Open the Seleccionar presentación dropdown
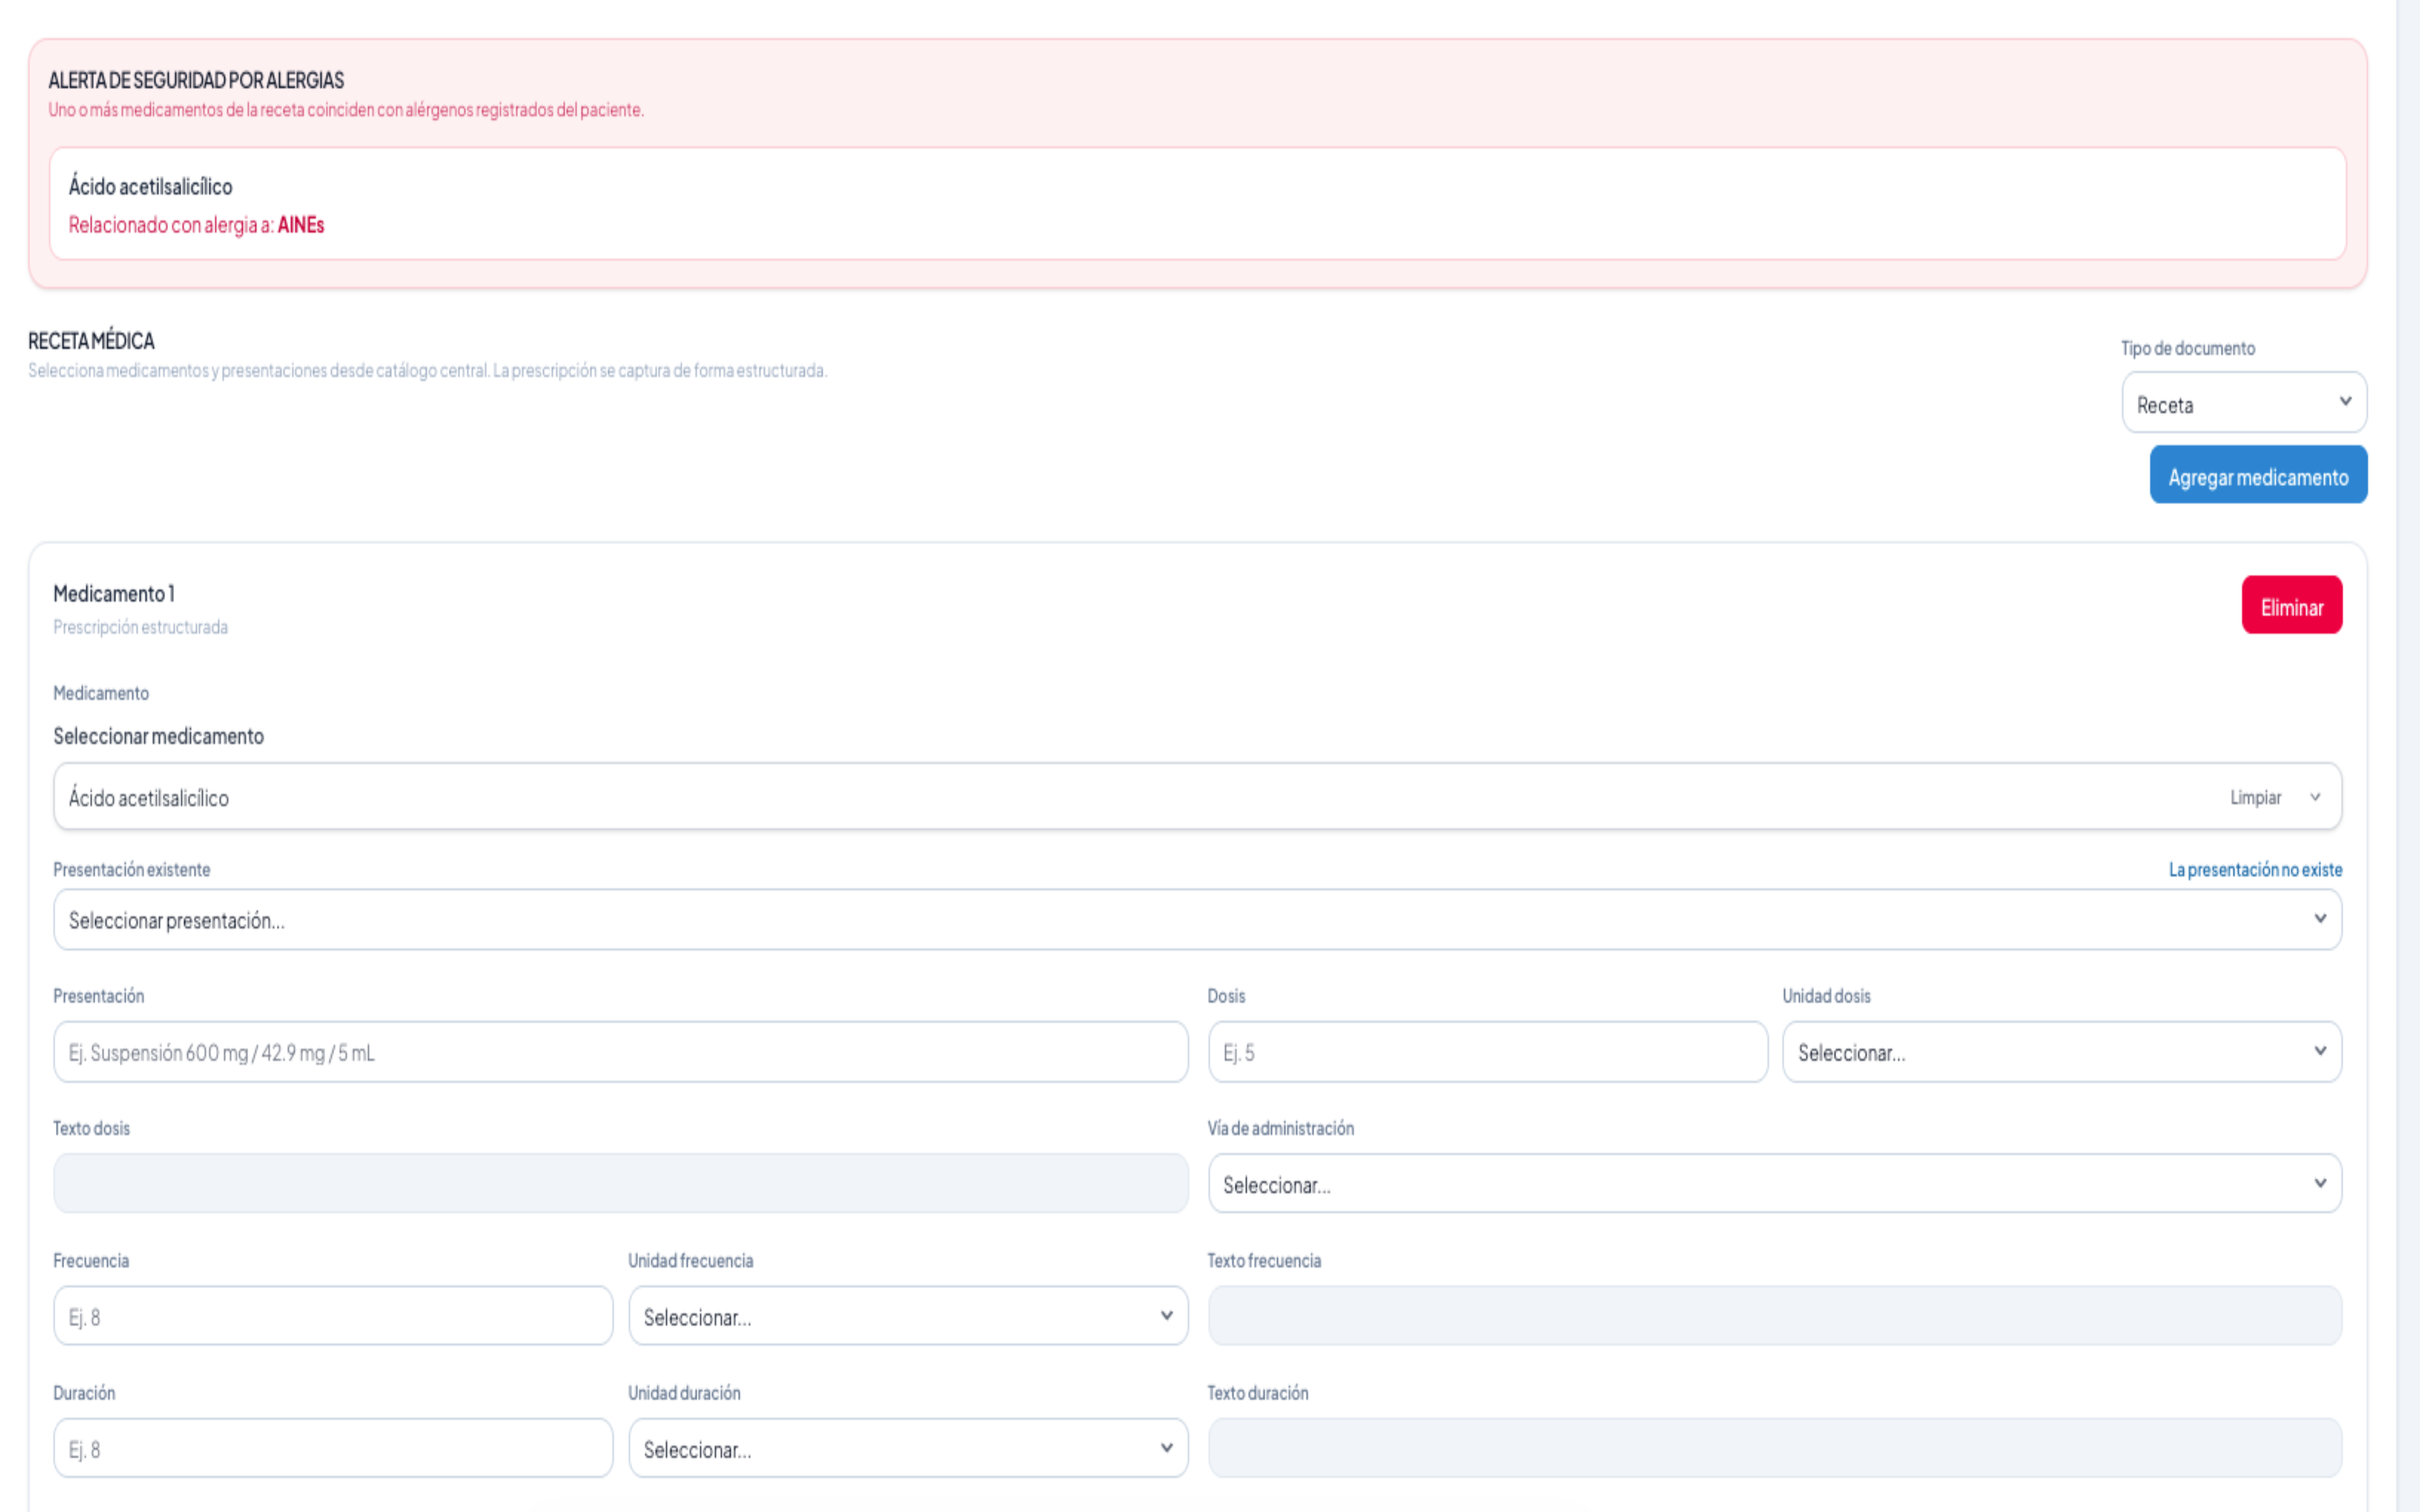Image resolution: width=2420 pixels, height=1512 pixels. click(x=1196, y=920)
